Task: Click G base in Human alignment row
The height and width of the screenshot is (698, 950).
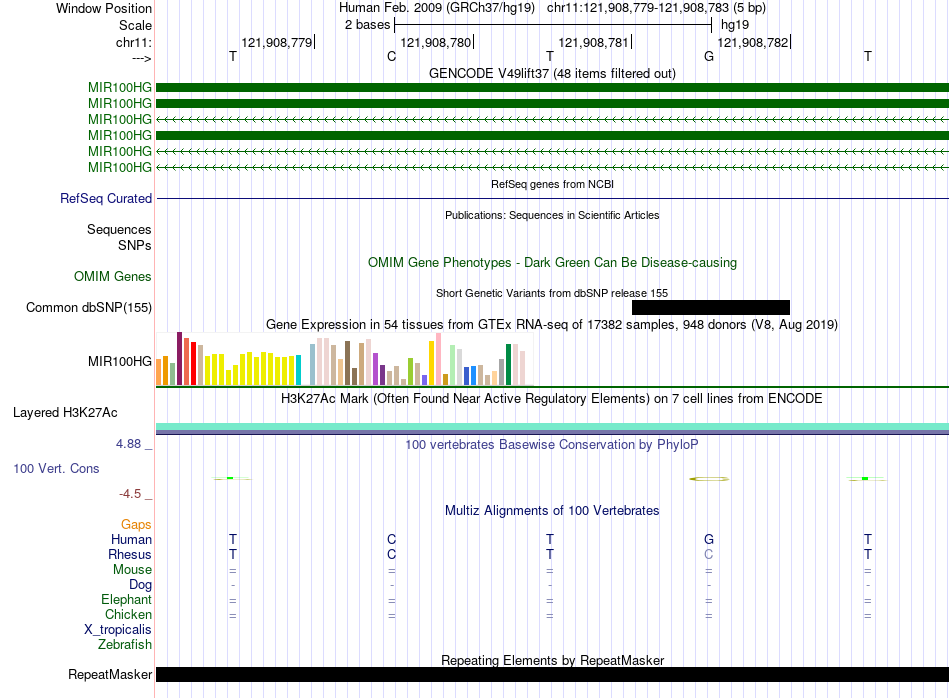Action: (709, 539)
